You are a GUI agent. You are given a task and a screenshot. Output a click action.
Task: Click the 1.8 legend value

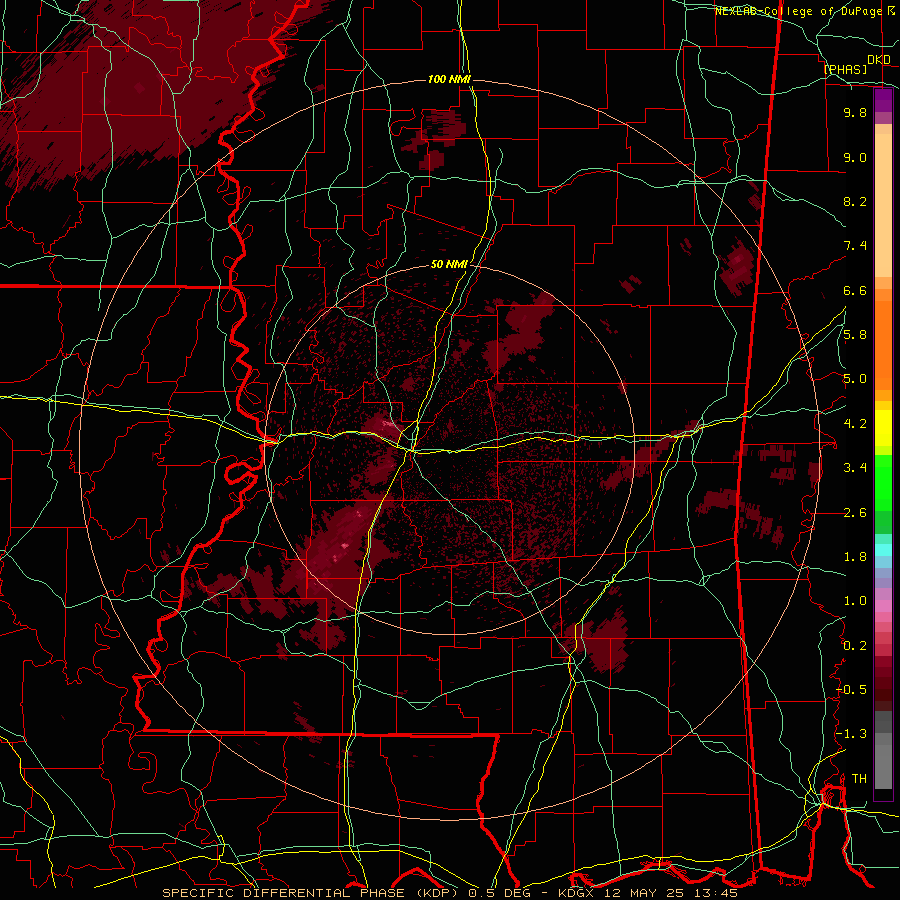click(855, 557)
